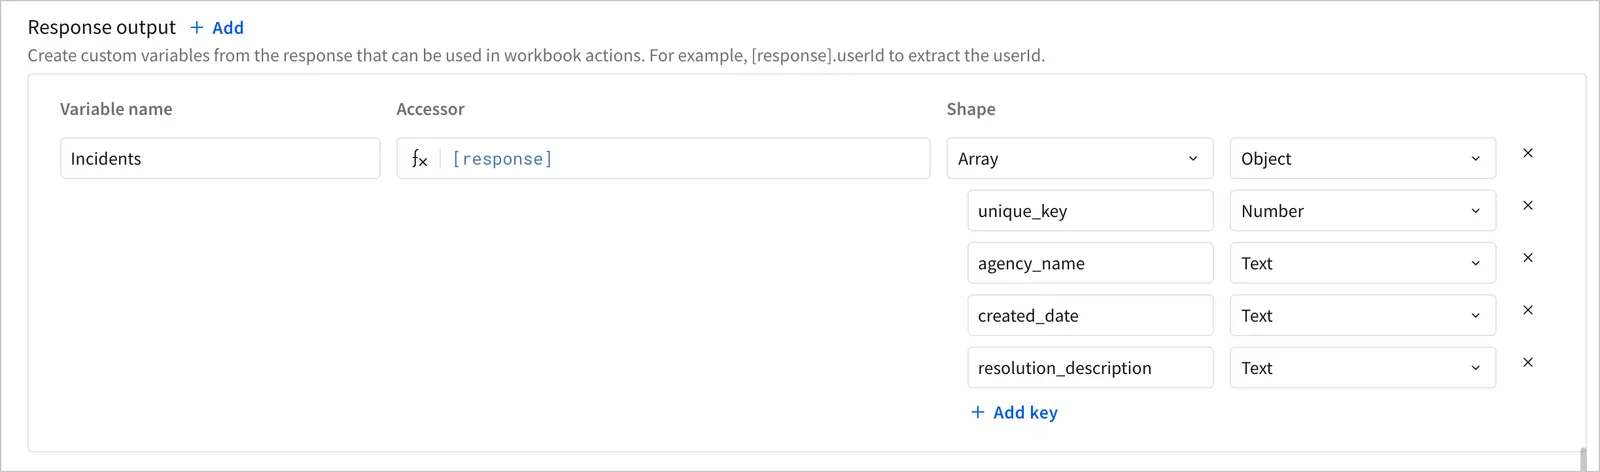Click the fx formula icon in Accessor
This screenshot has height=472, width=1600.
click(419, 159)
